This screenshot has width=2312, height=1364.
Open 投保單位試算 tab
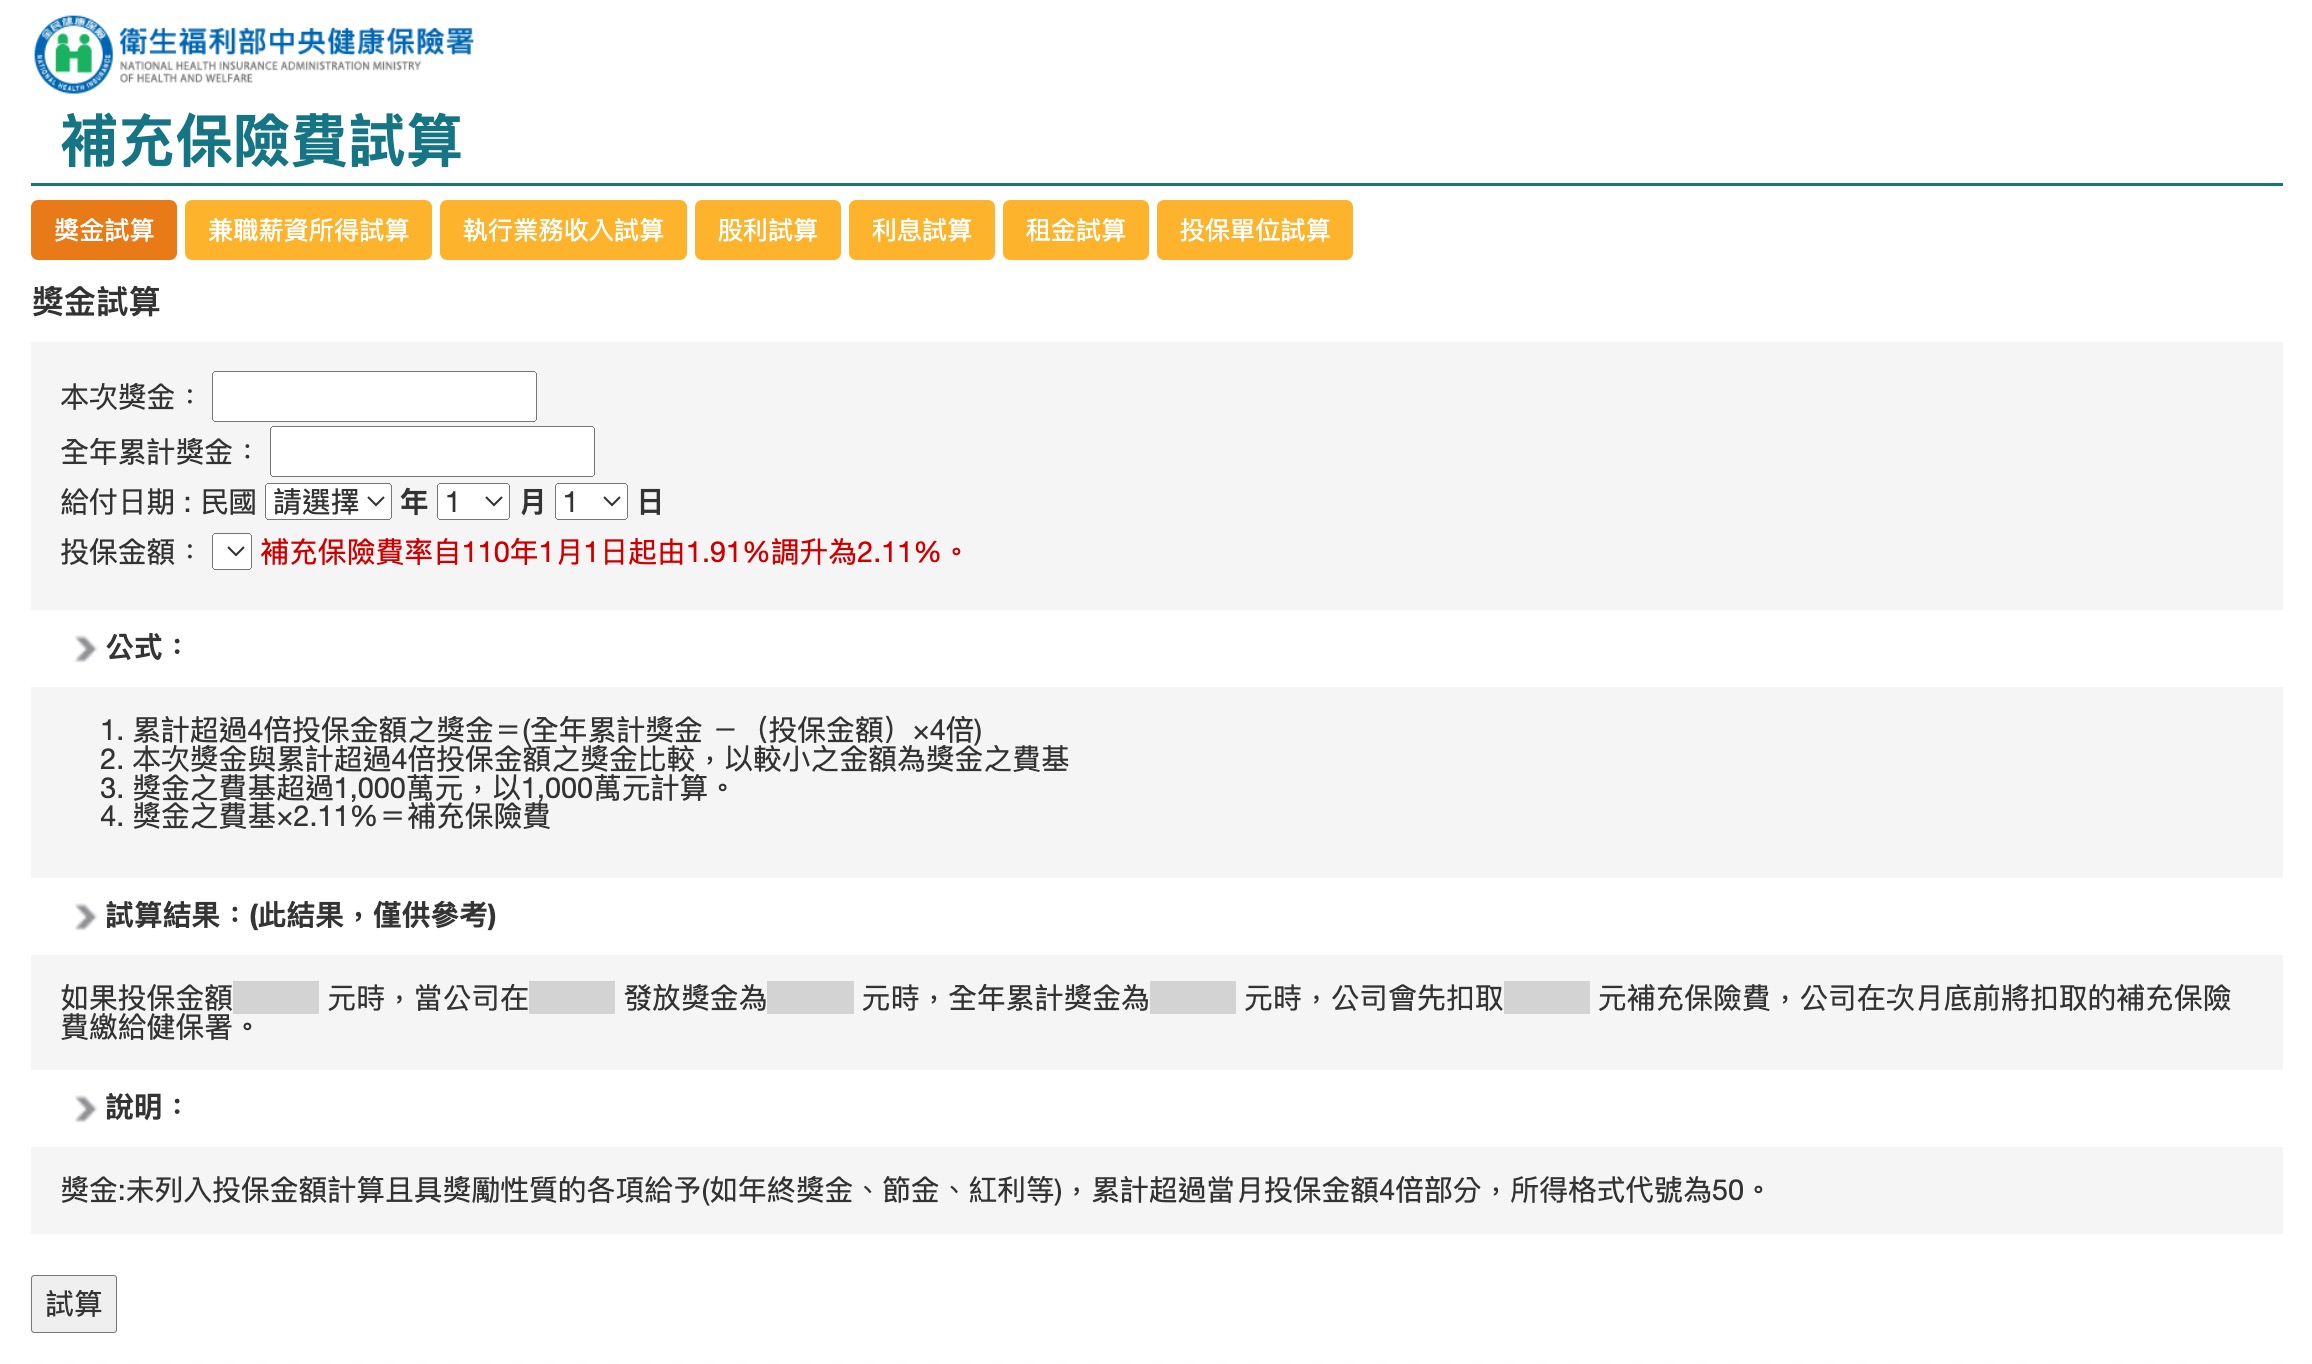point(1254,230)
